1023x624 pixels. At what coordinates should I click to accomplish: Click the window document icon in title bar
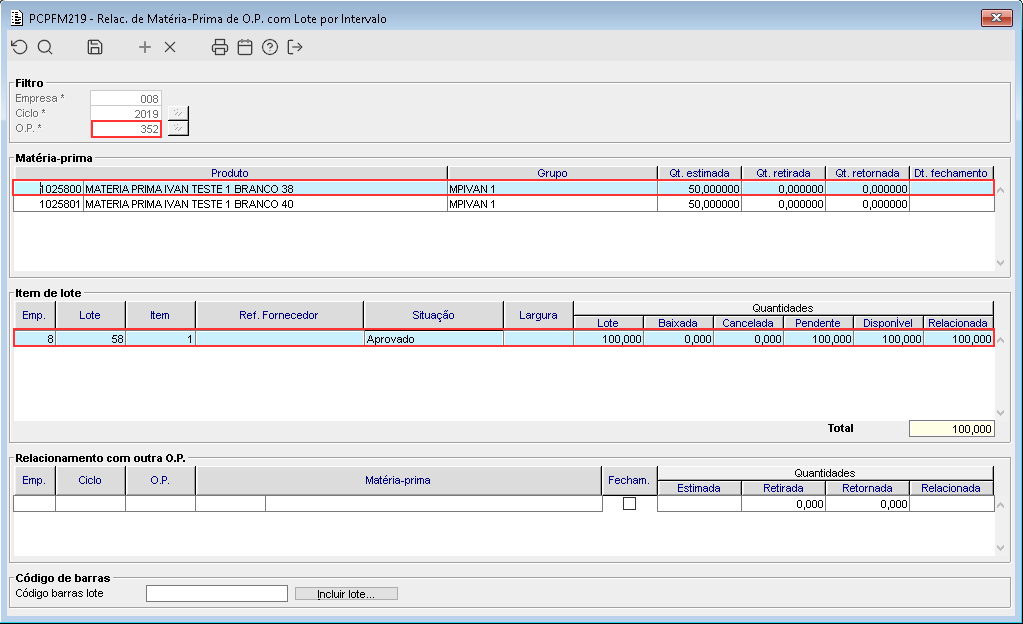click(x=16, y=18)
